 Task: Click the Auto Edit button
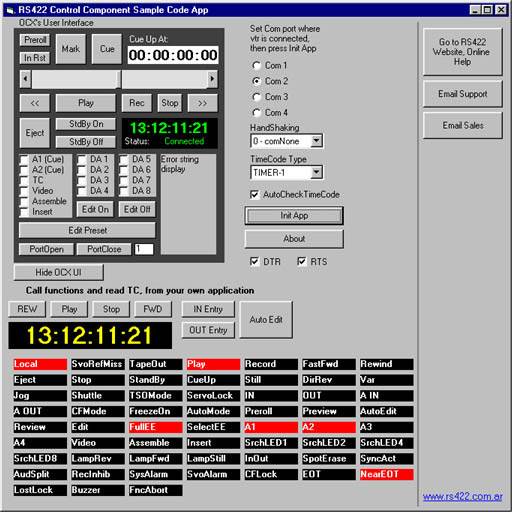266,320
